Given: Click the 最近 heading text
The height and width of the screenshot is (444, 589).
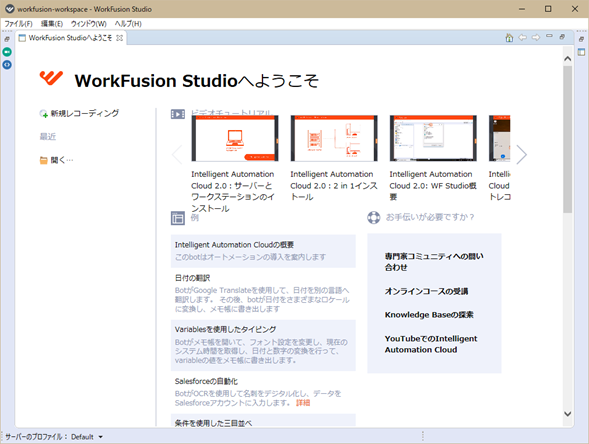Looking at the screenshot, I should pyautogui.click(x=48, y=137).
